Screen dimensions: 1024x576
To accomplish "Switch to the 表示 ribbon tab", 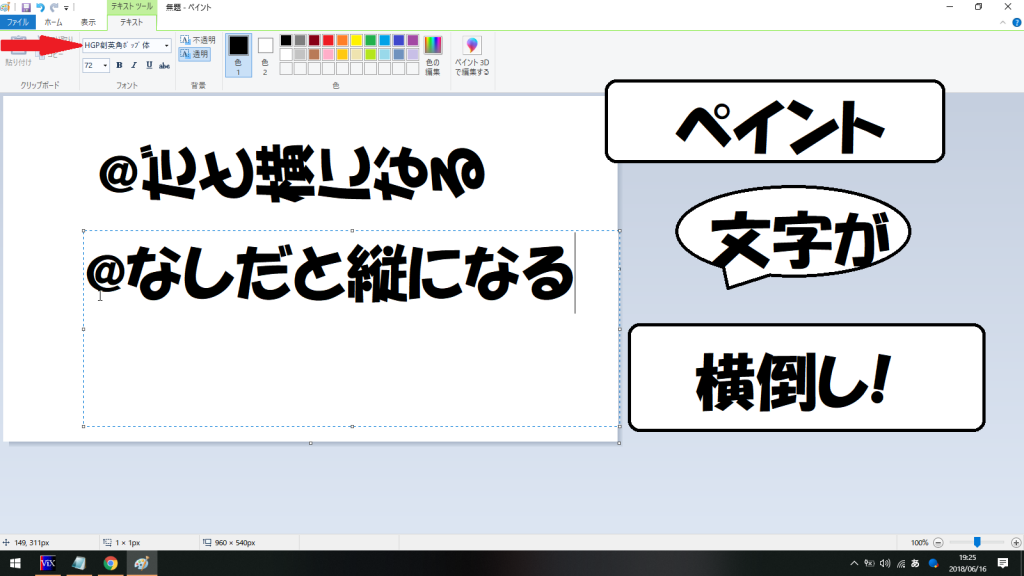I will [88, 22].
